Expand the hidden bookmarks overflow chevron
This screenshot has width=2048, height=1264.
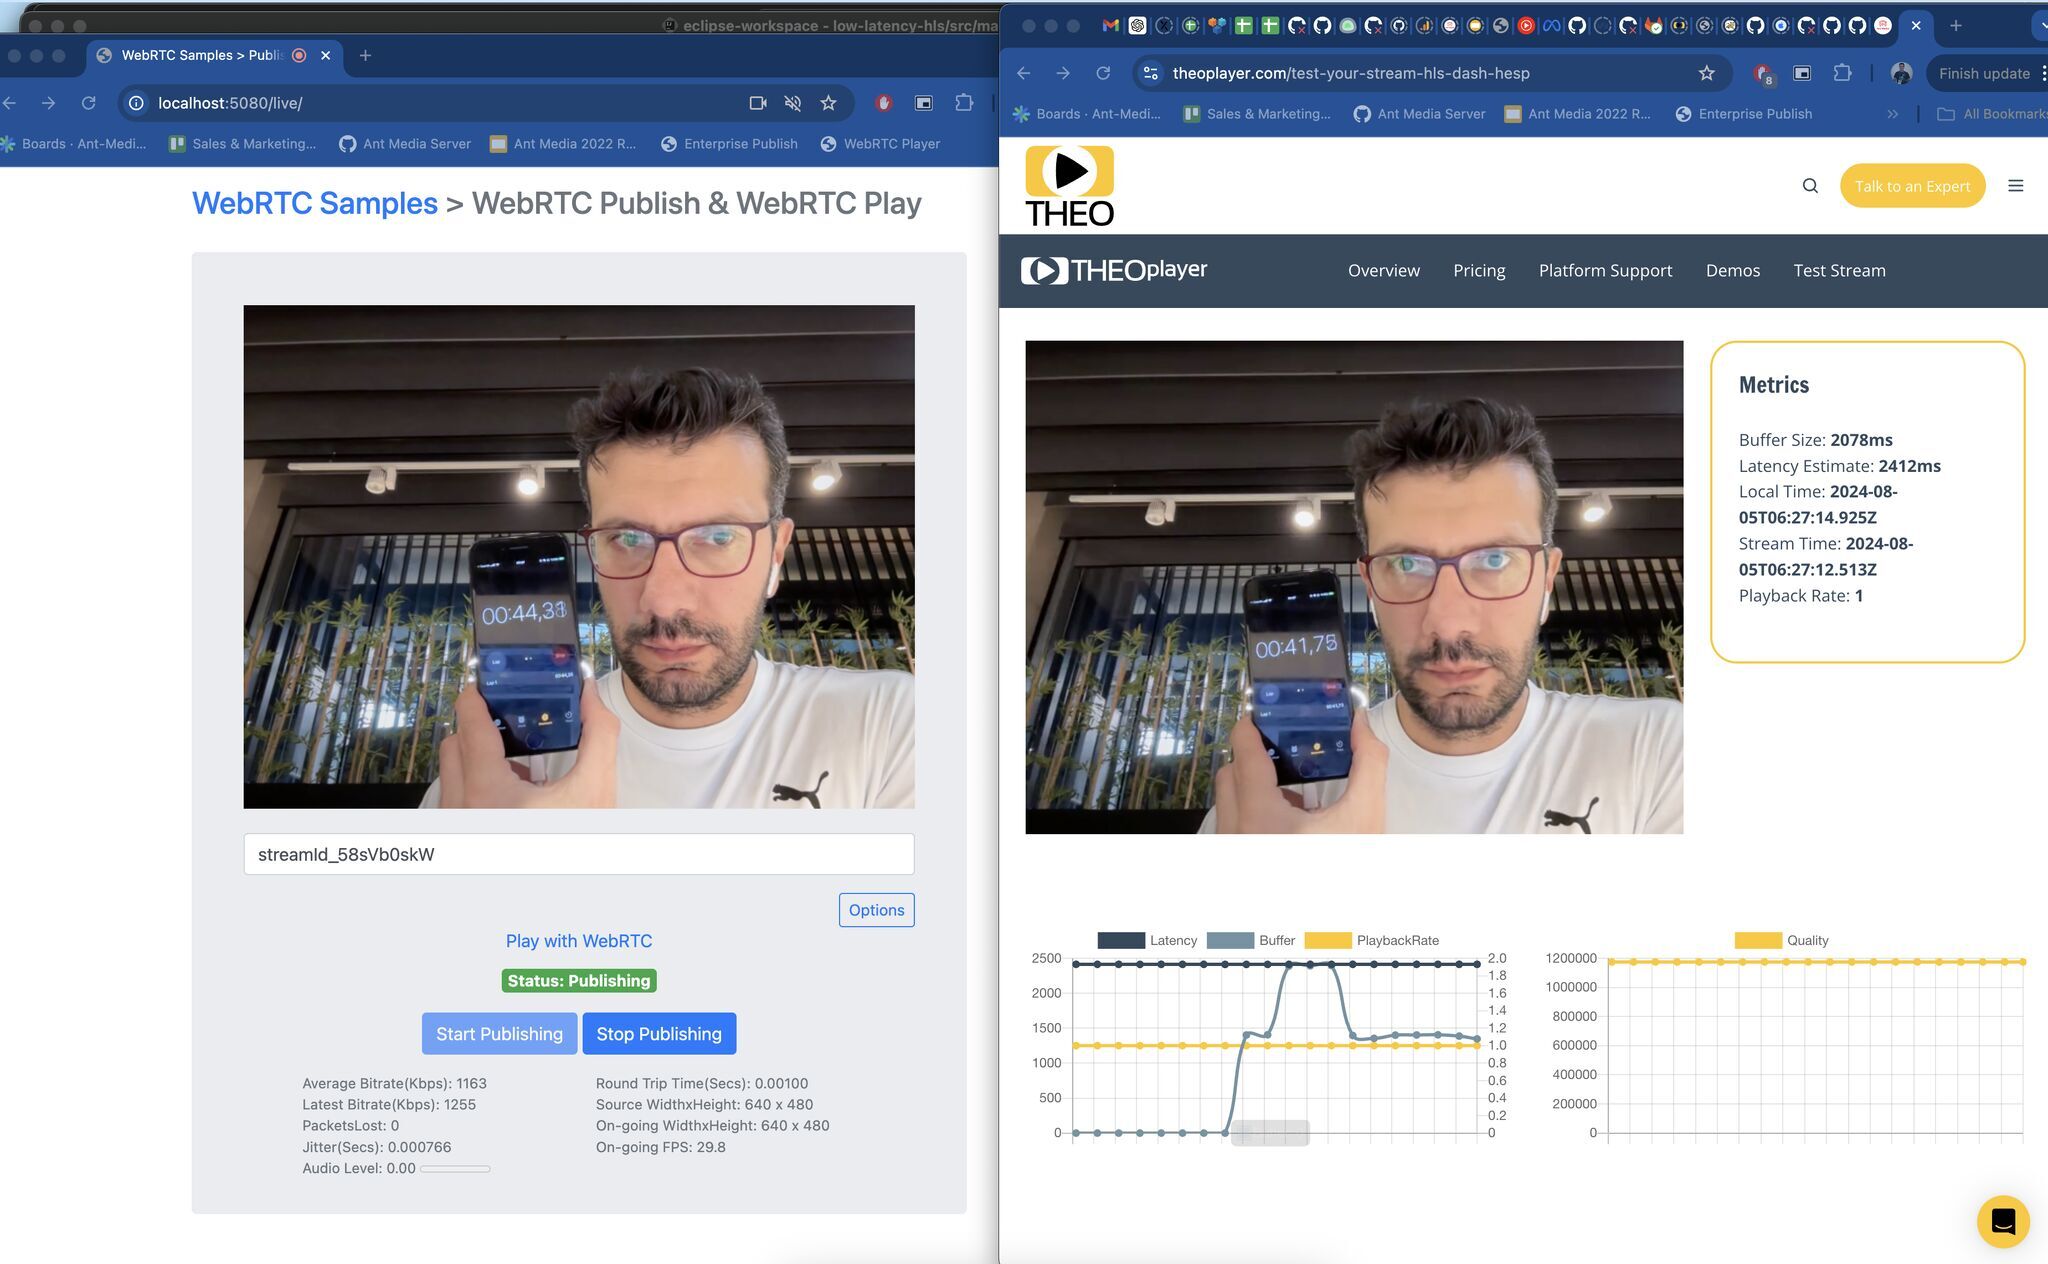[x=1892, y=114]
